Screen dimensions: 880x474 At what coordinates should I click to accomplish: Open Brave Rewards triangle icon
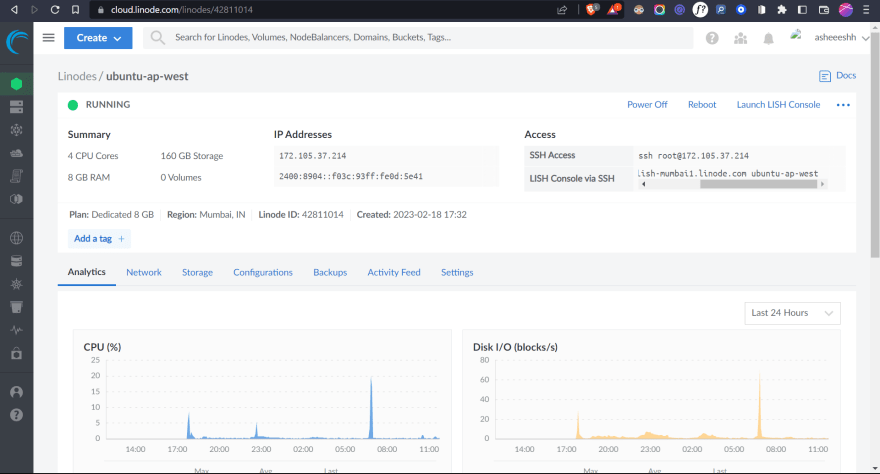[613, 9]
